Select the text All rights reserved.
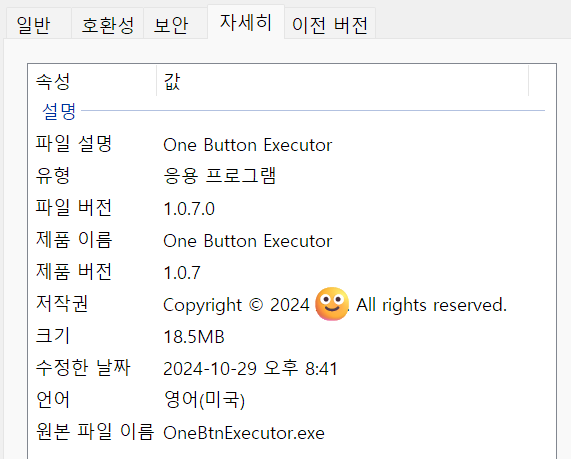The height and width of the screenshot is (459, 571). (x=432, y=305)
